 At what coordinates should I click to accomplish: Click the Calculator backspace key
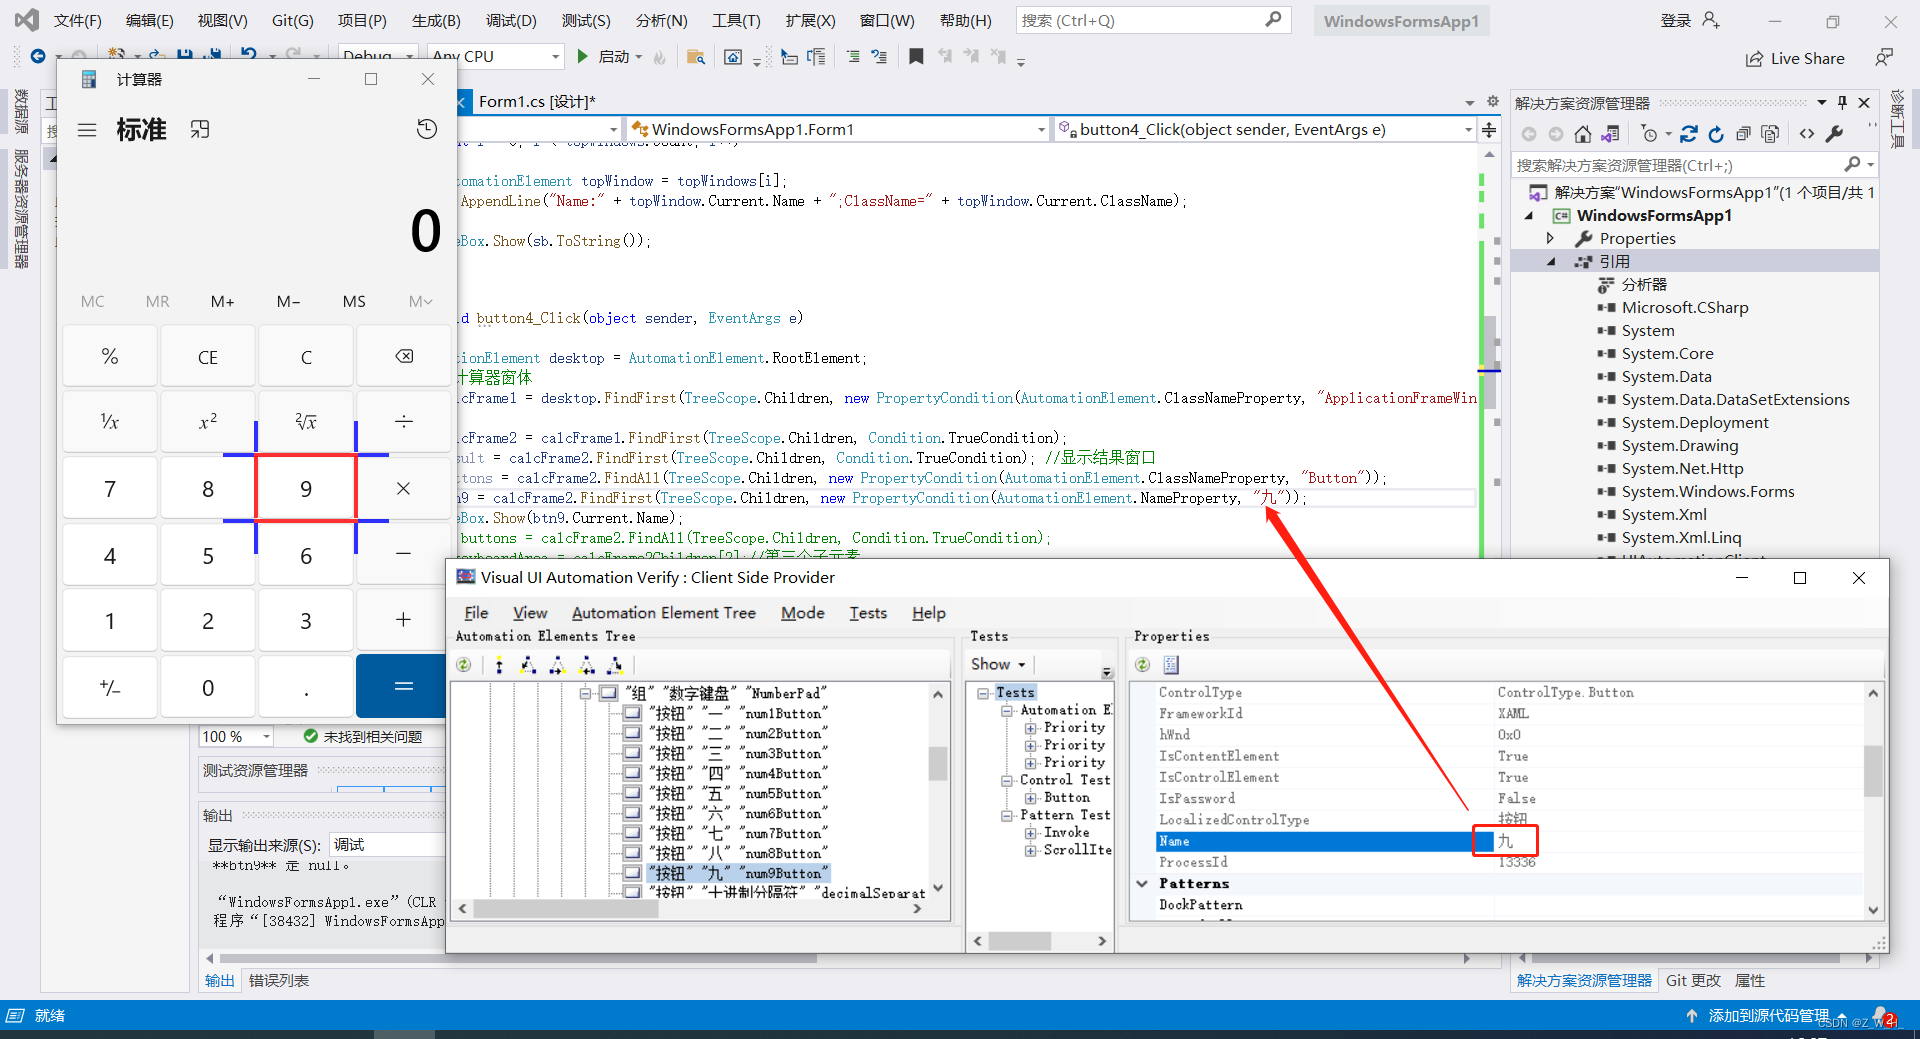pyautogui.click(x=404, y=357)
